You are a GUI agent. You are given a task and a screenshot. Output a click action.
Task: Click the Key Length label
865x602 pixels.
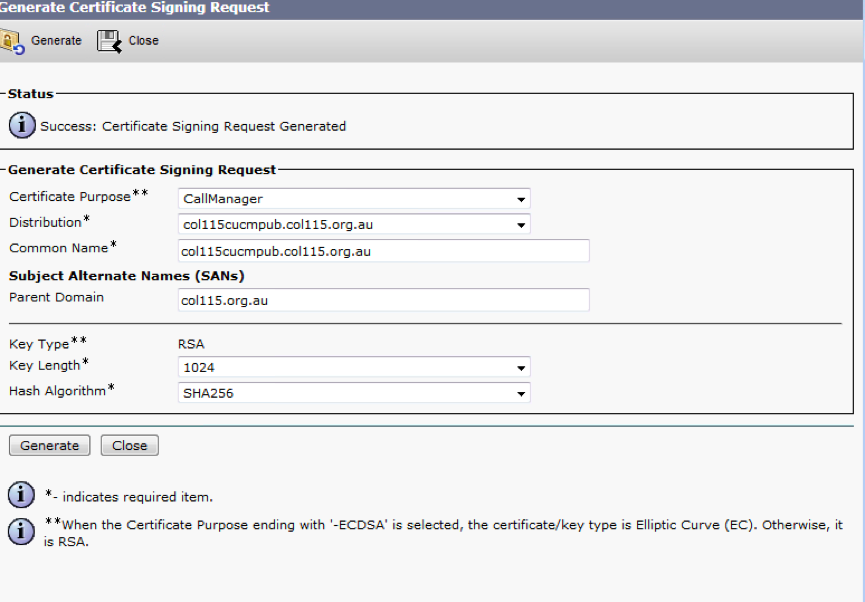coord(49,365)
